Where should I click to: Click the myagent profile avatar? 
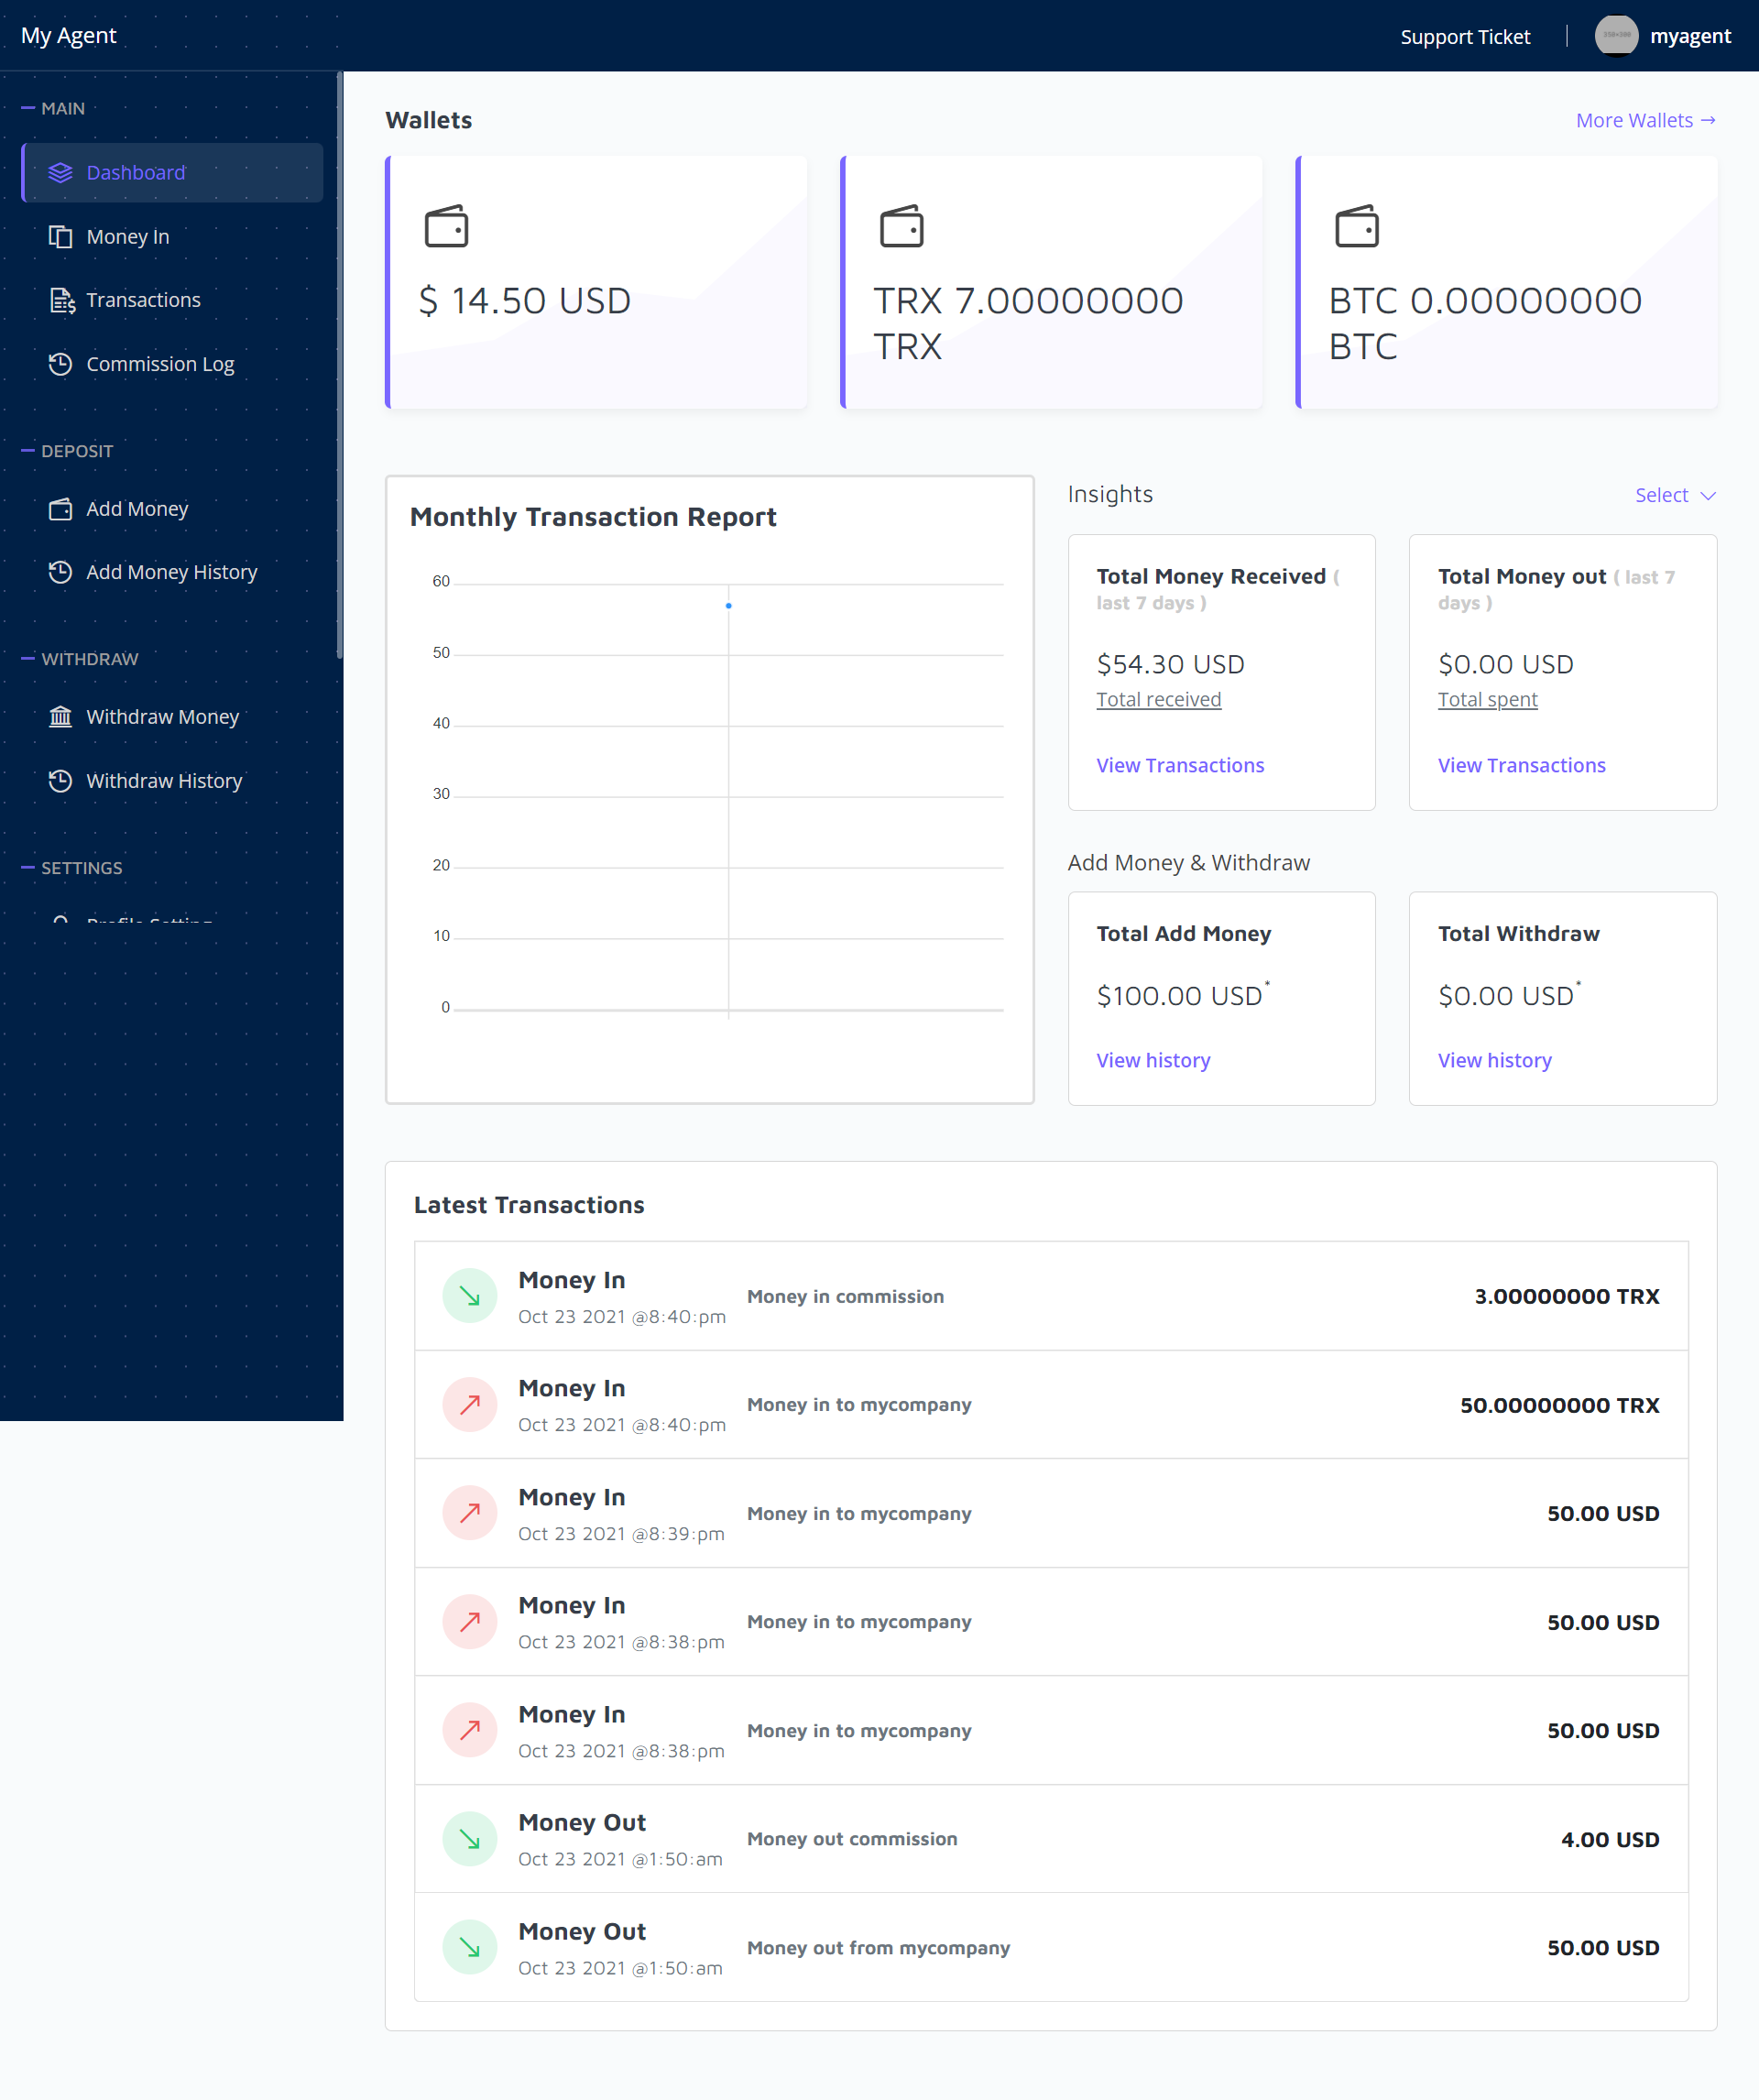coord(1615,36)
